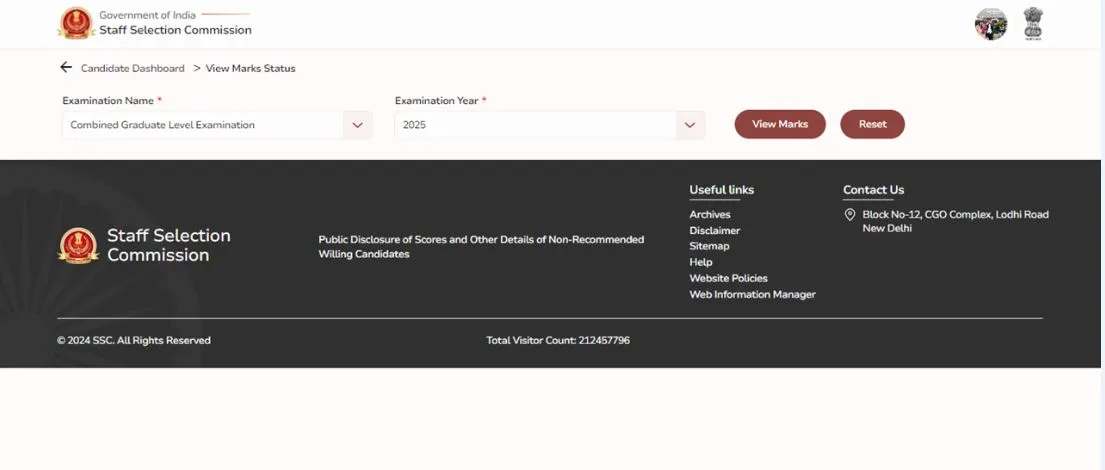Click the Contact Us heading
This screenshot has width=1105, height=470.
pyautogui.click(x=873, y=190)
